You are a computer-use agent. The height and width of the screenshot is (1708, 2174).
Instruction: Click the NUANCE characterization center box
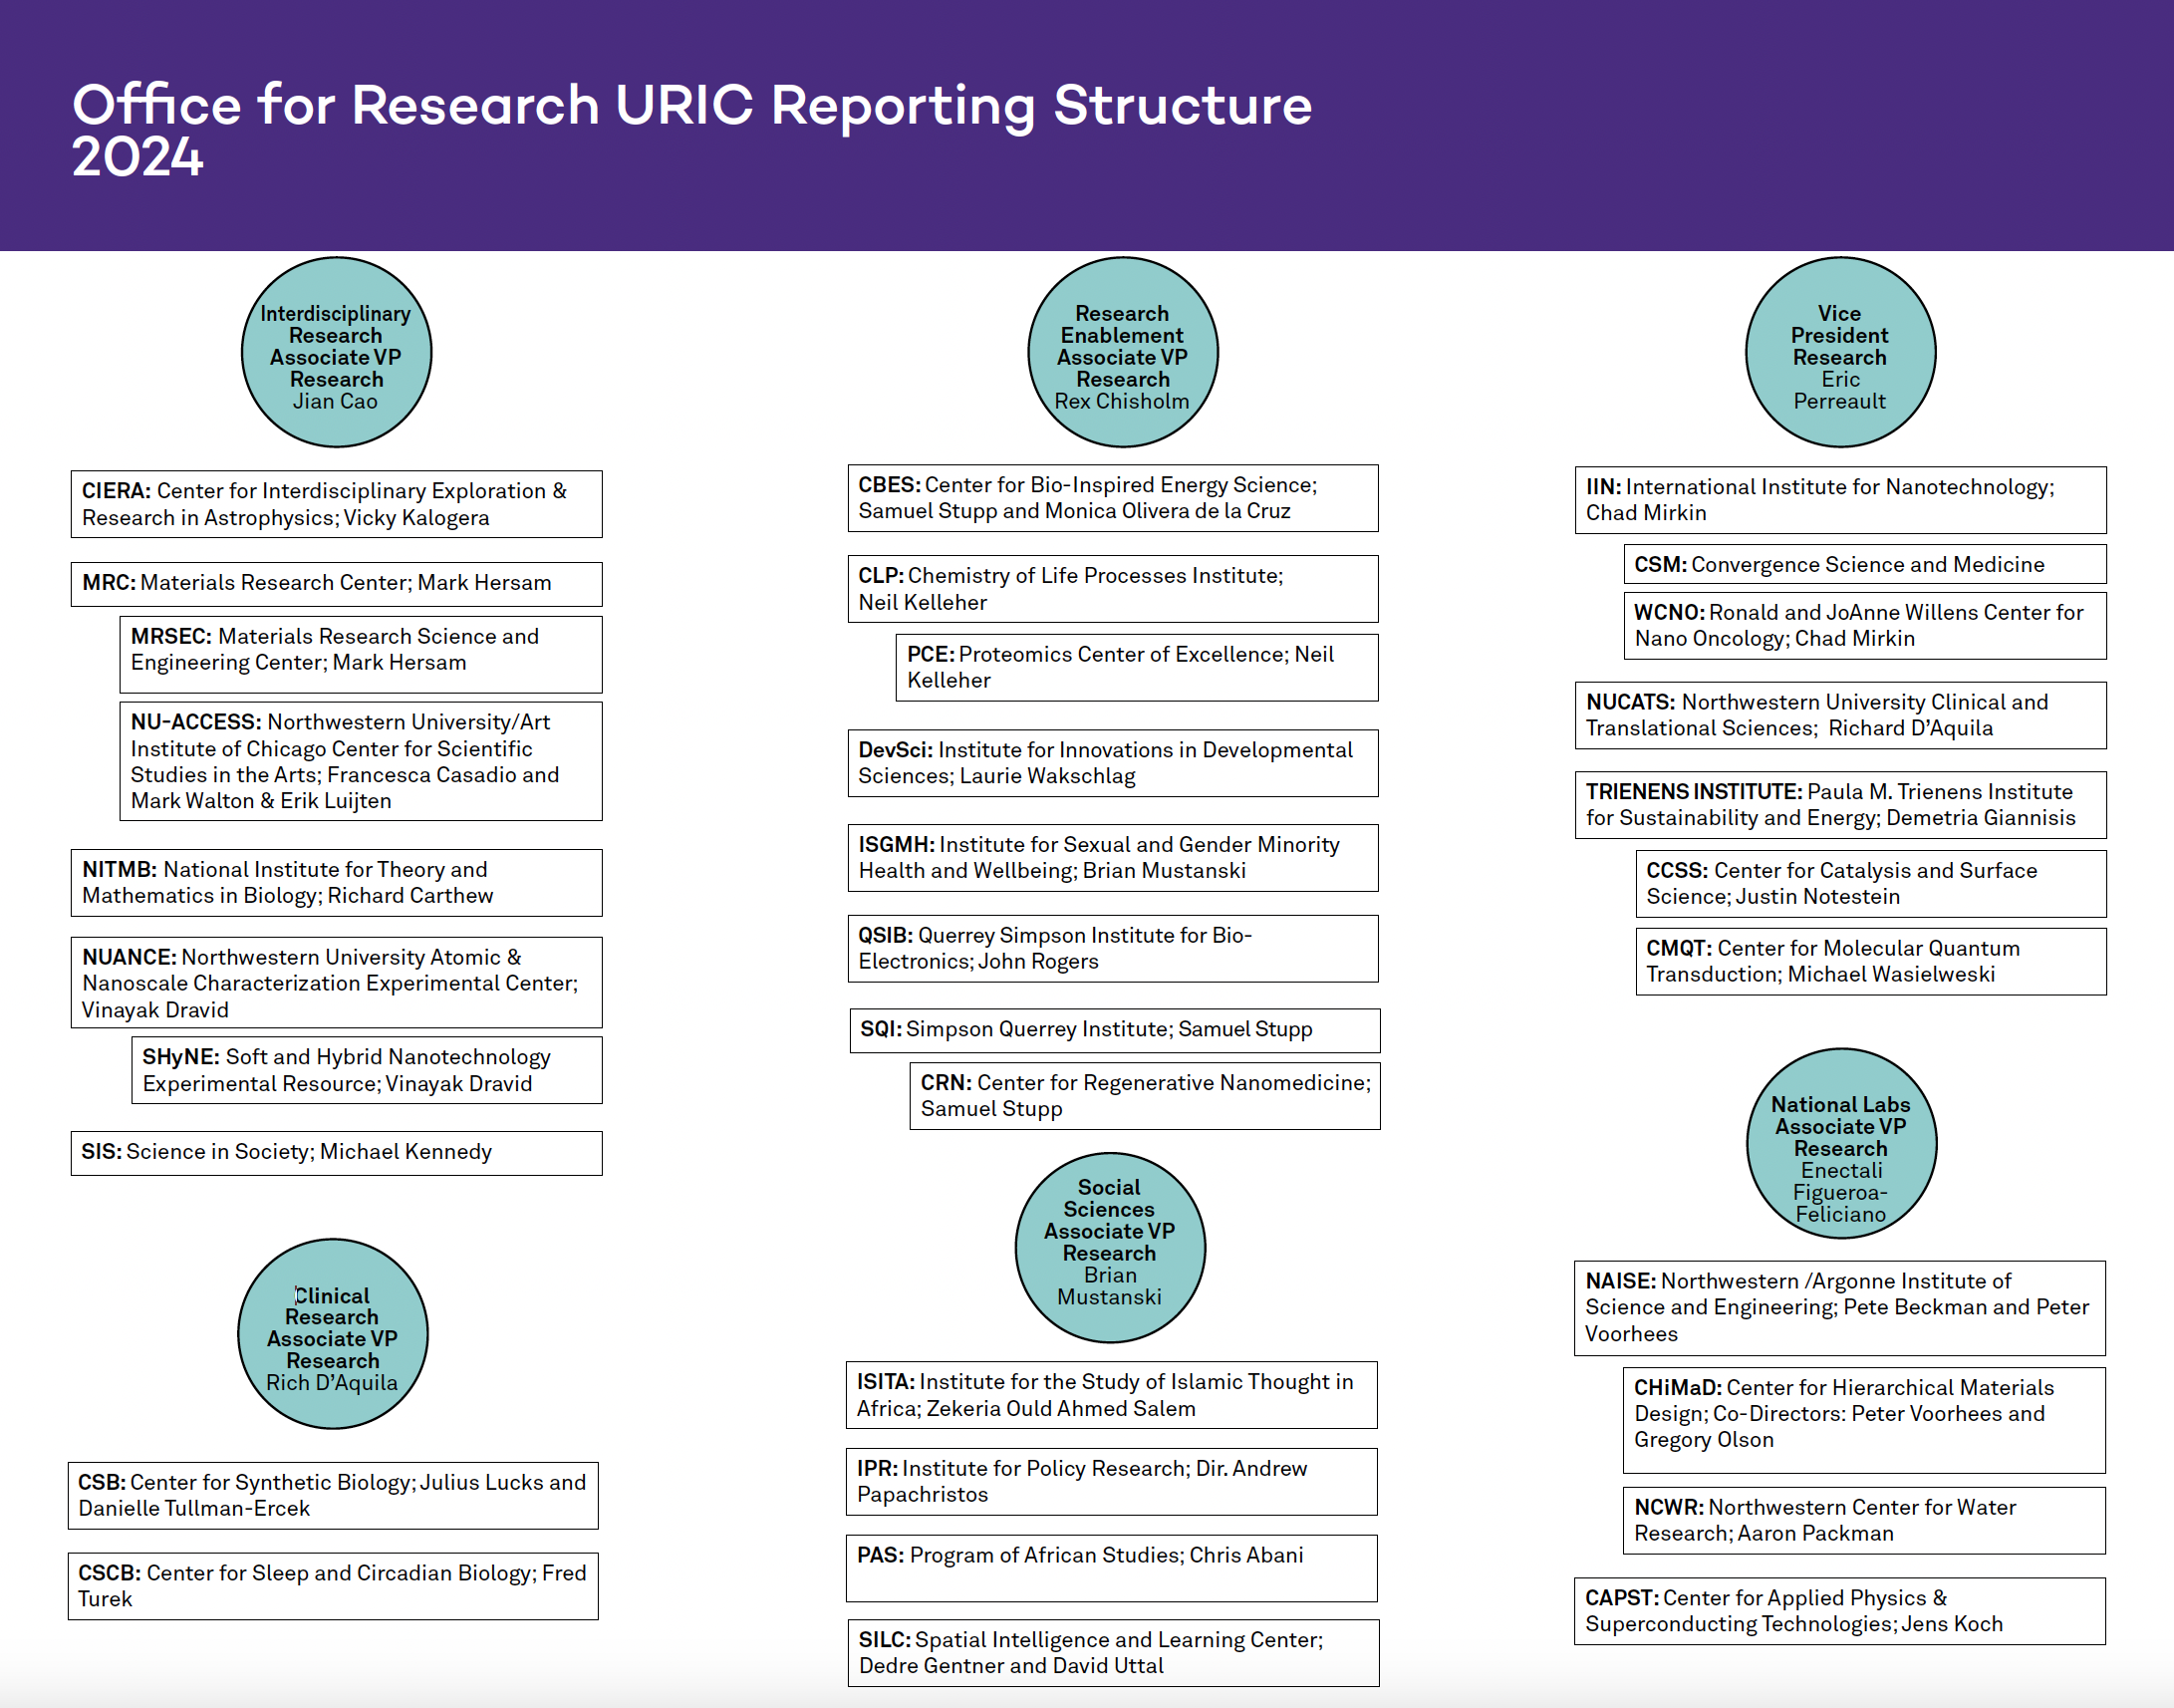[336, 982]
